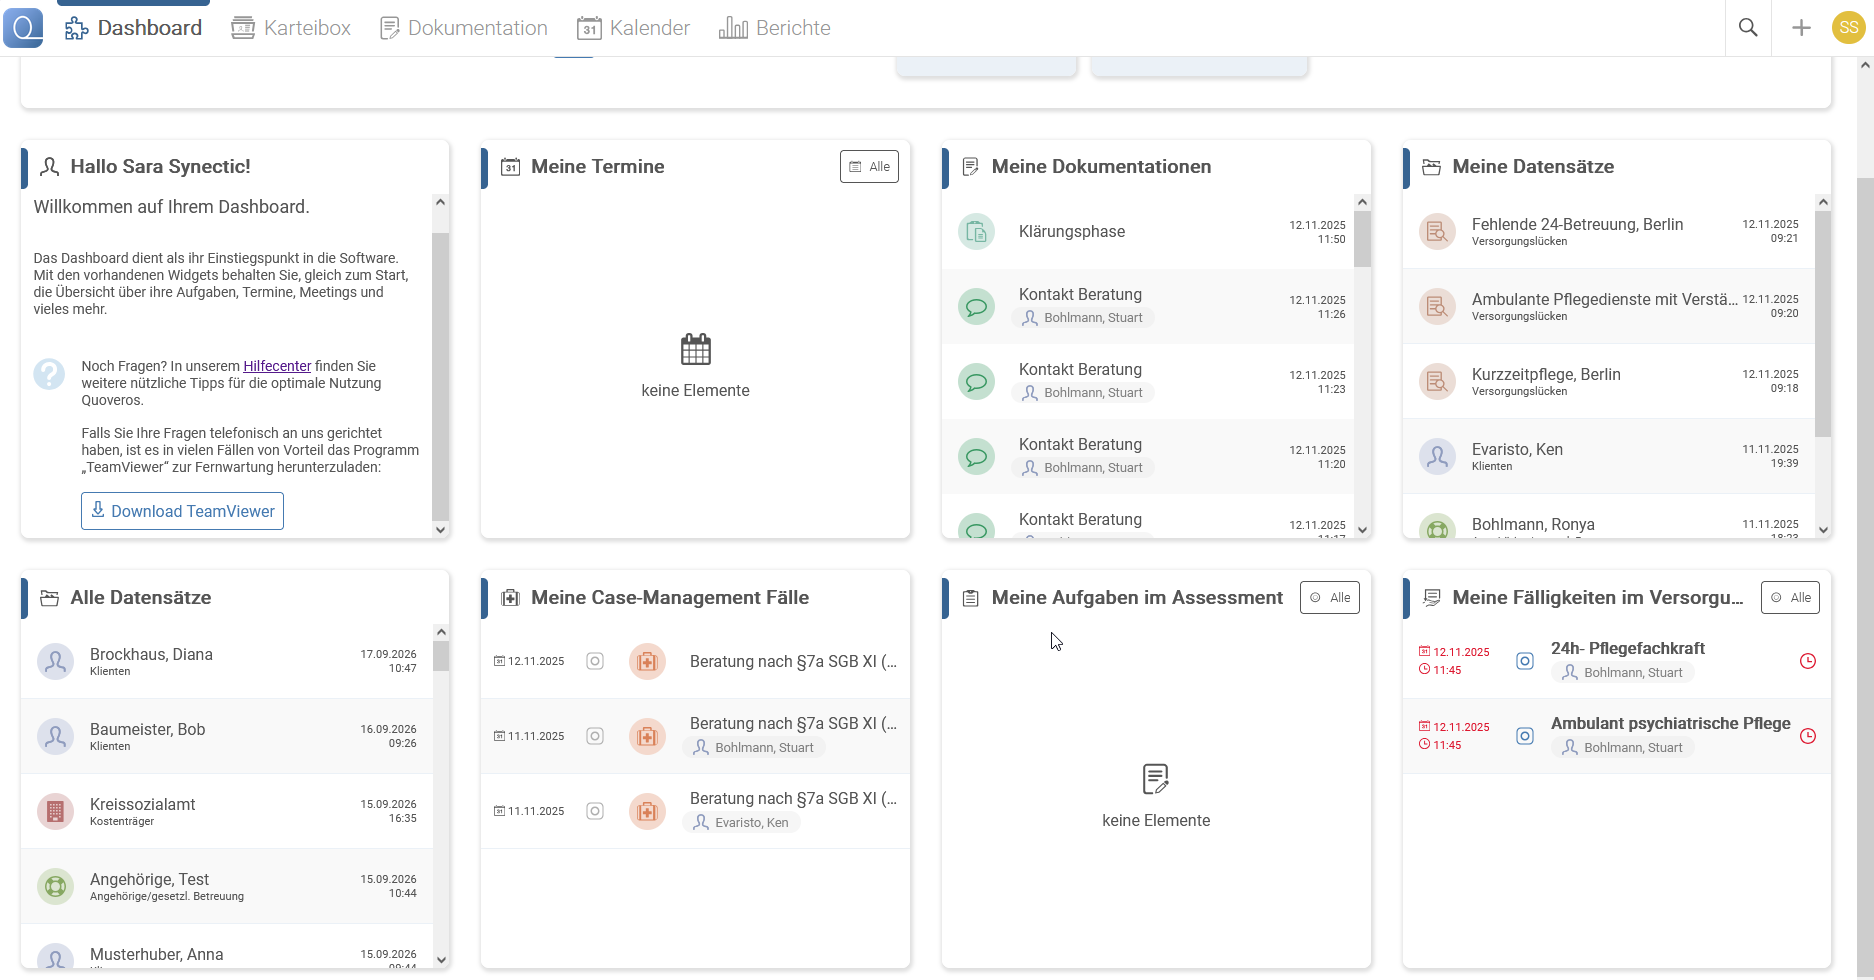
Task: Click status icon of 24h- Pflegefachkraft row
Action: click(x=1525, y=661)
